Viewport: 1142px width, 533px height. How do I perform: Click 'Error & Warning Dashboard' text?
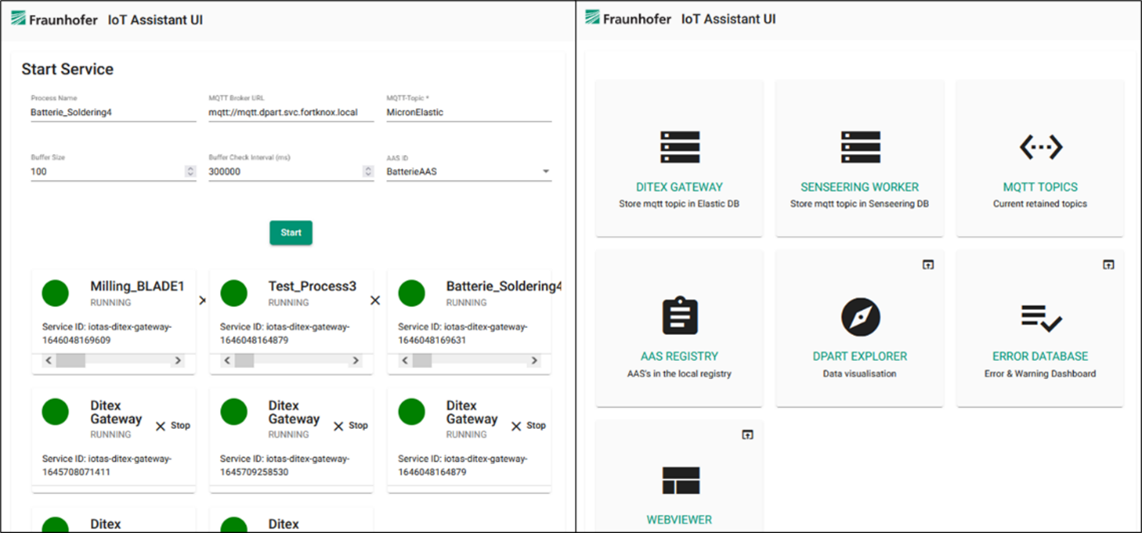1040,374
